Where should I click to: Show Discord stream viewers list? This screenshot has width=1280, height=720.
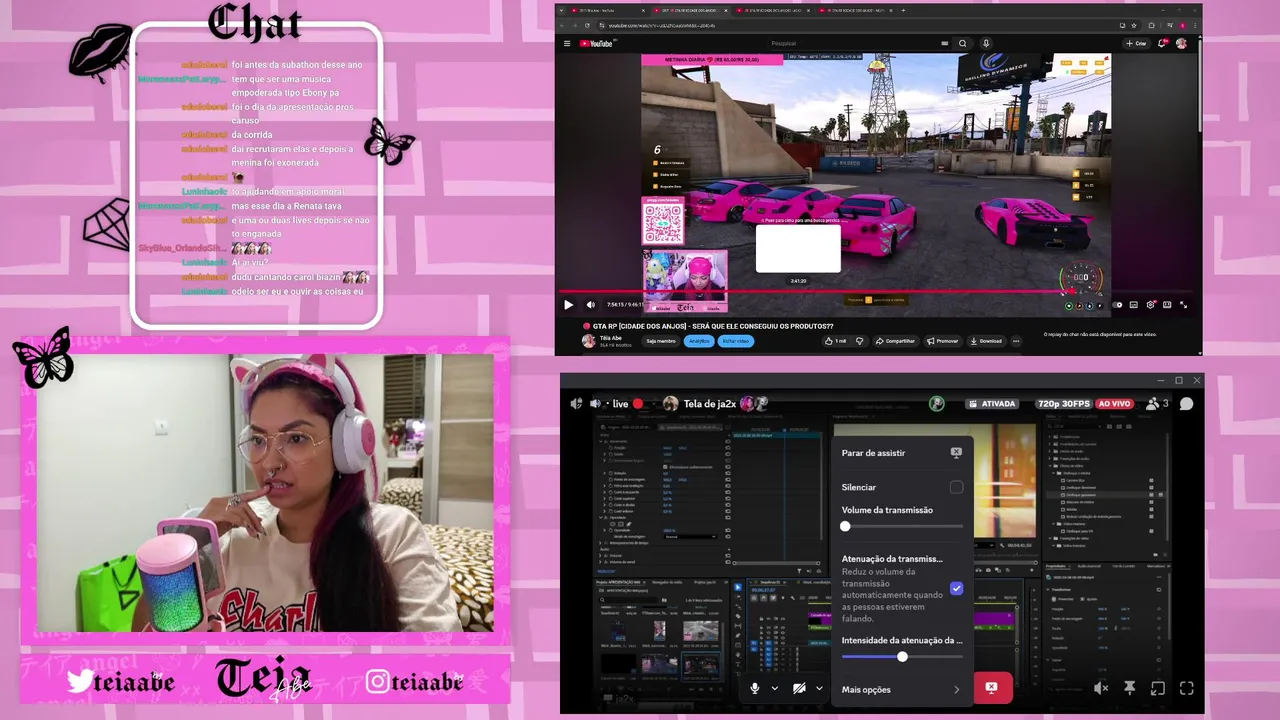click(x=1158, y=404)
